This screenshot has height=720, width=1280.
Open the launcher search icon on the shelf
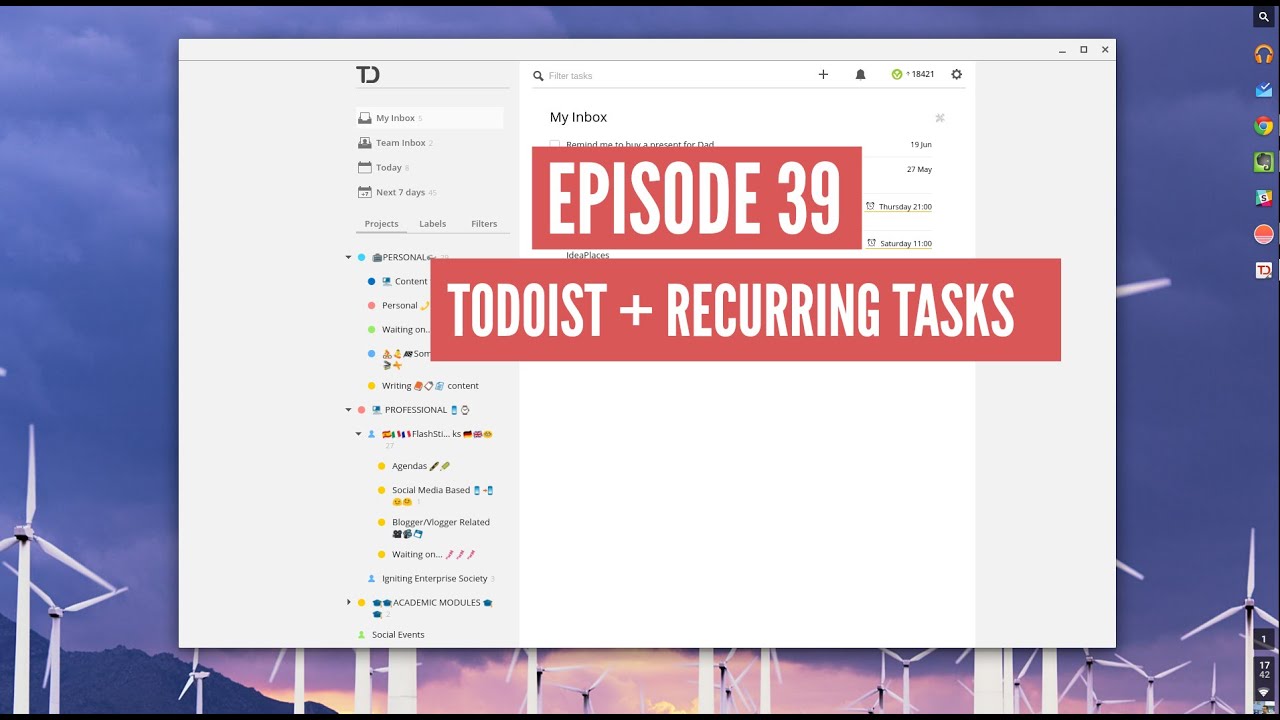pyautogui.click(x=1264, y=17)
